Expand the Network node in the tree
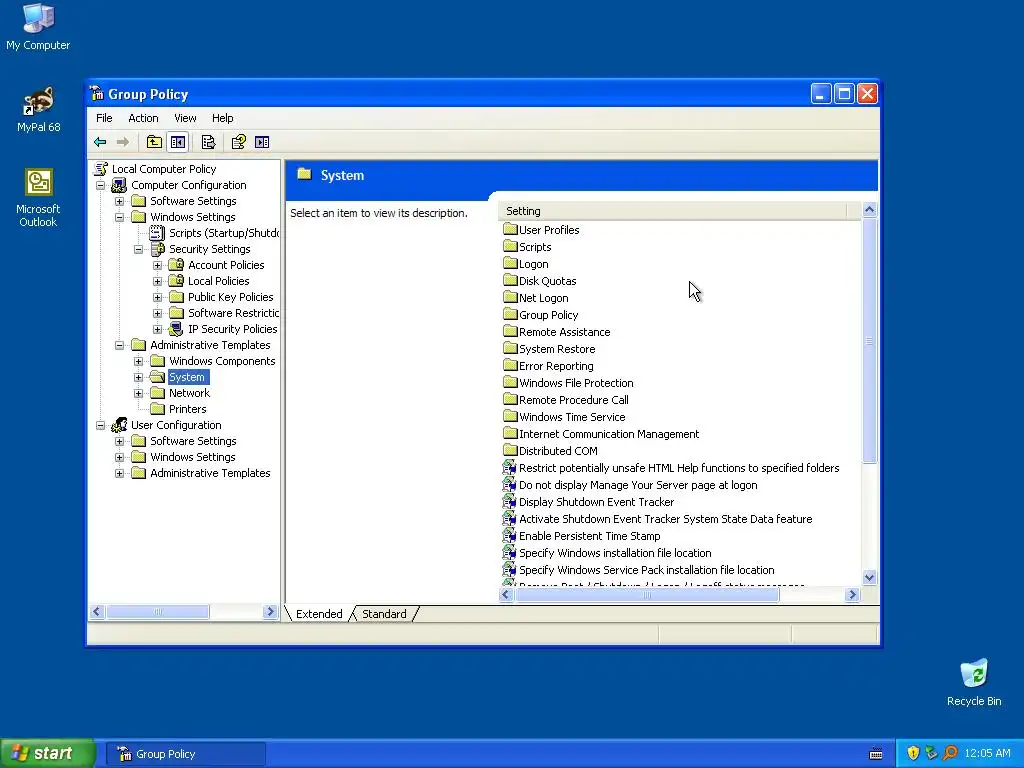 point(138,393)
